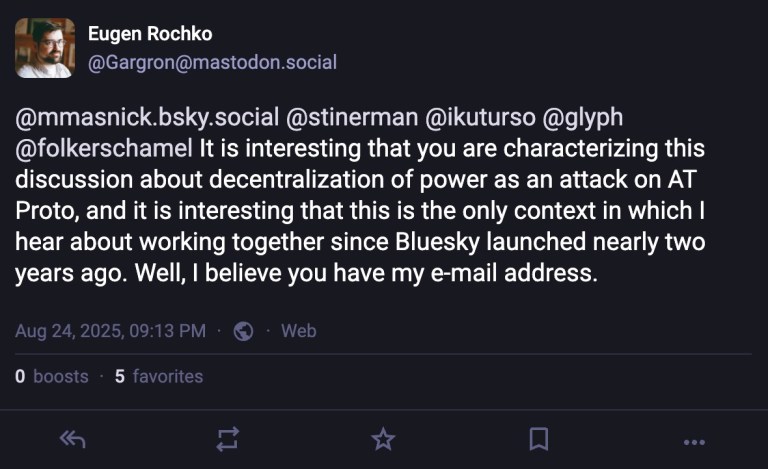Click the Aug 24, 2025 timestamp

click(x=110, y=331)
